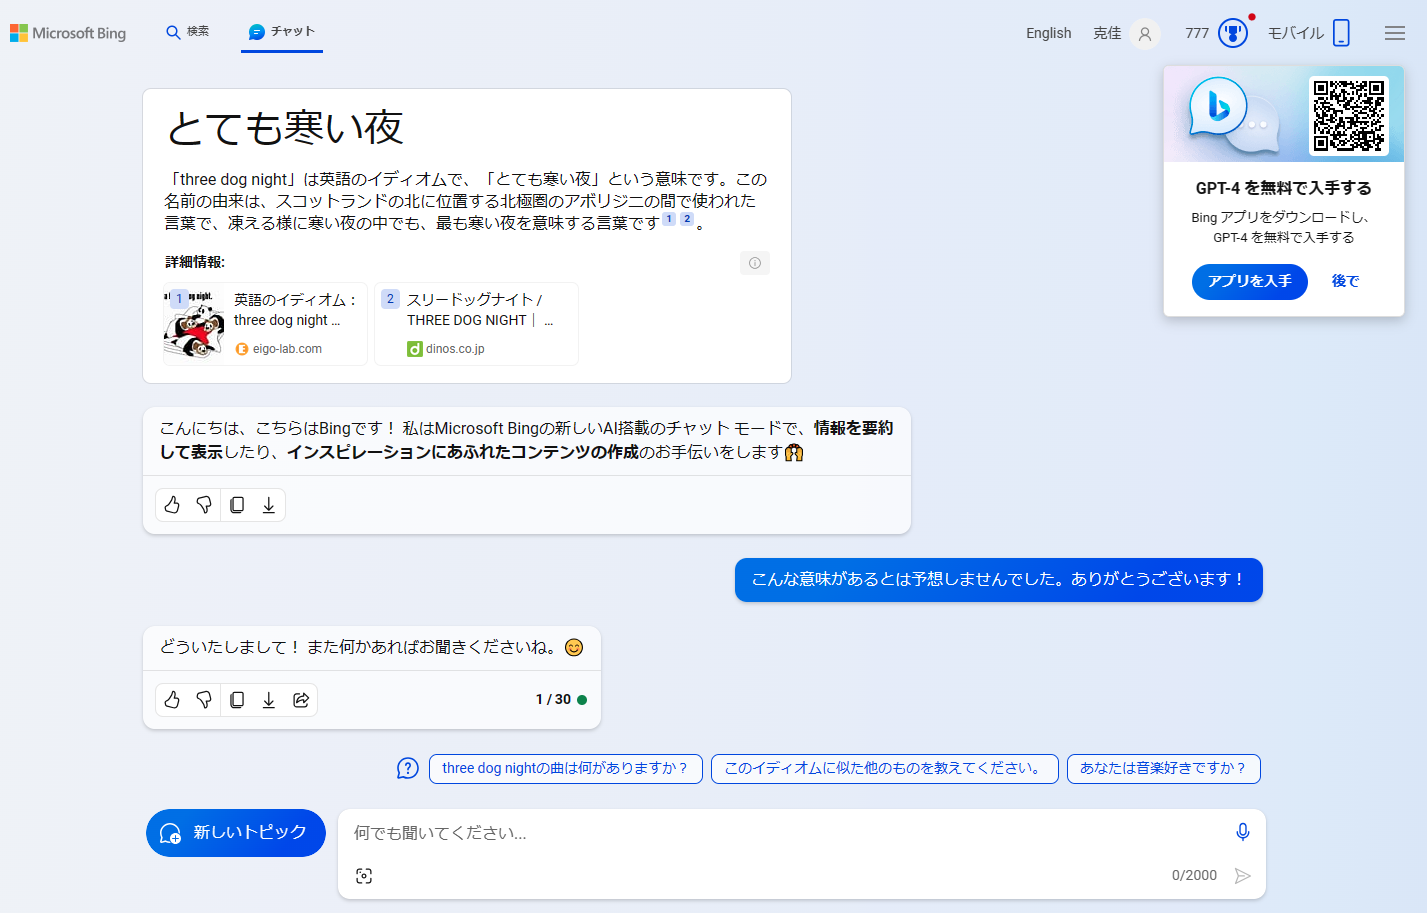Open the hamburger menu
Image resolution: width=1427 pixels, height=913 pixels.
coord(1395,33)
